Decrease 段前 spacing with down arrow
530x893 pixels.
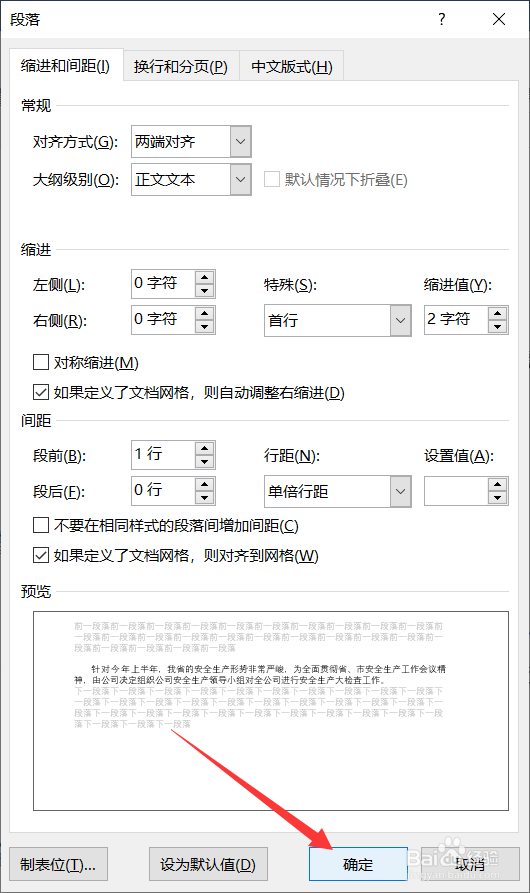pos(204,461)
